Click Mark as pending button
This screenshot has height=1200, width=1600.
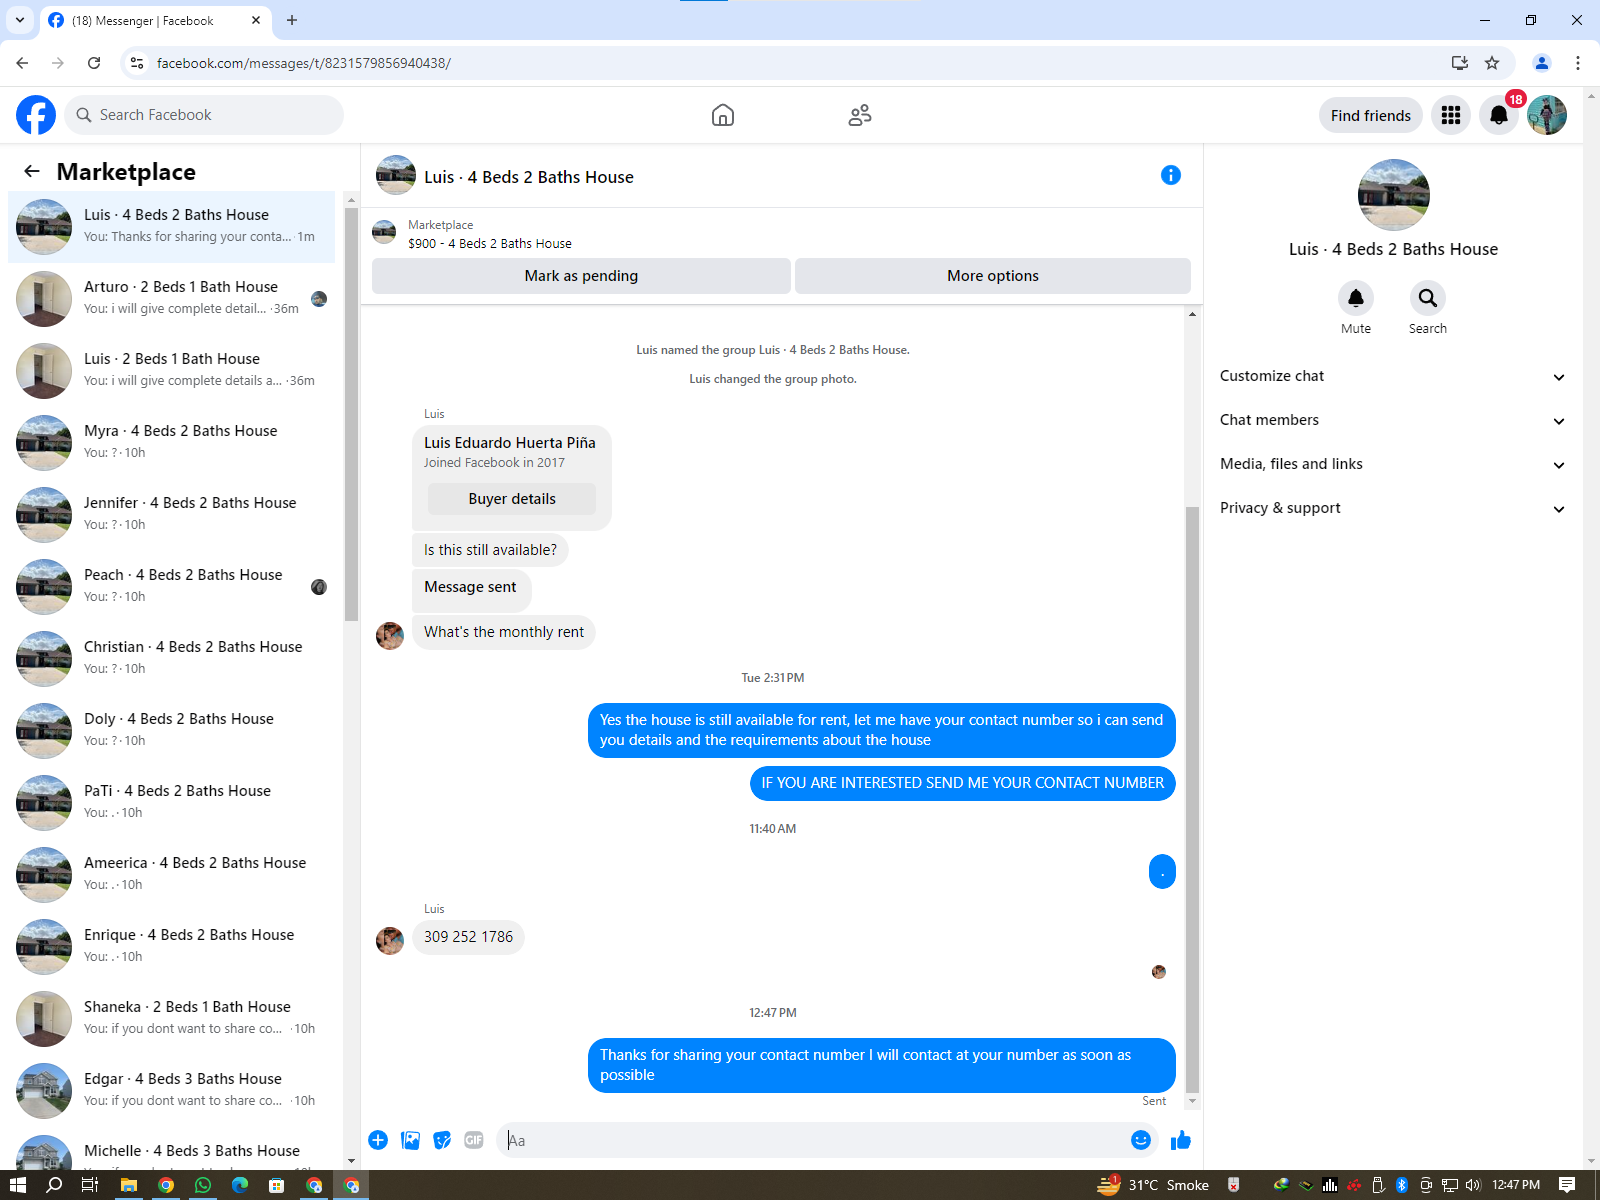(x=581, y=276)
